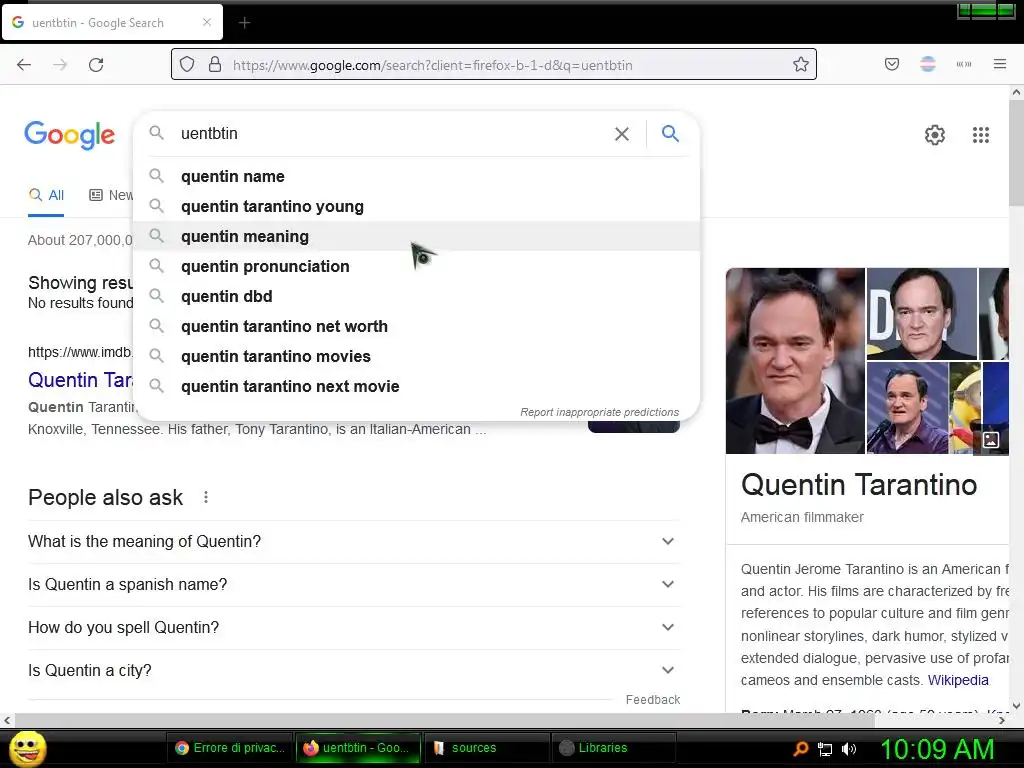Screen dimensions: 1024x768
Task: Select the 'quentin tarantino young' suggestion
Action: [x=416, y=206]
